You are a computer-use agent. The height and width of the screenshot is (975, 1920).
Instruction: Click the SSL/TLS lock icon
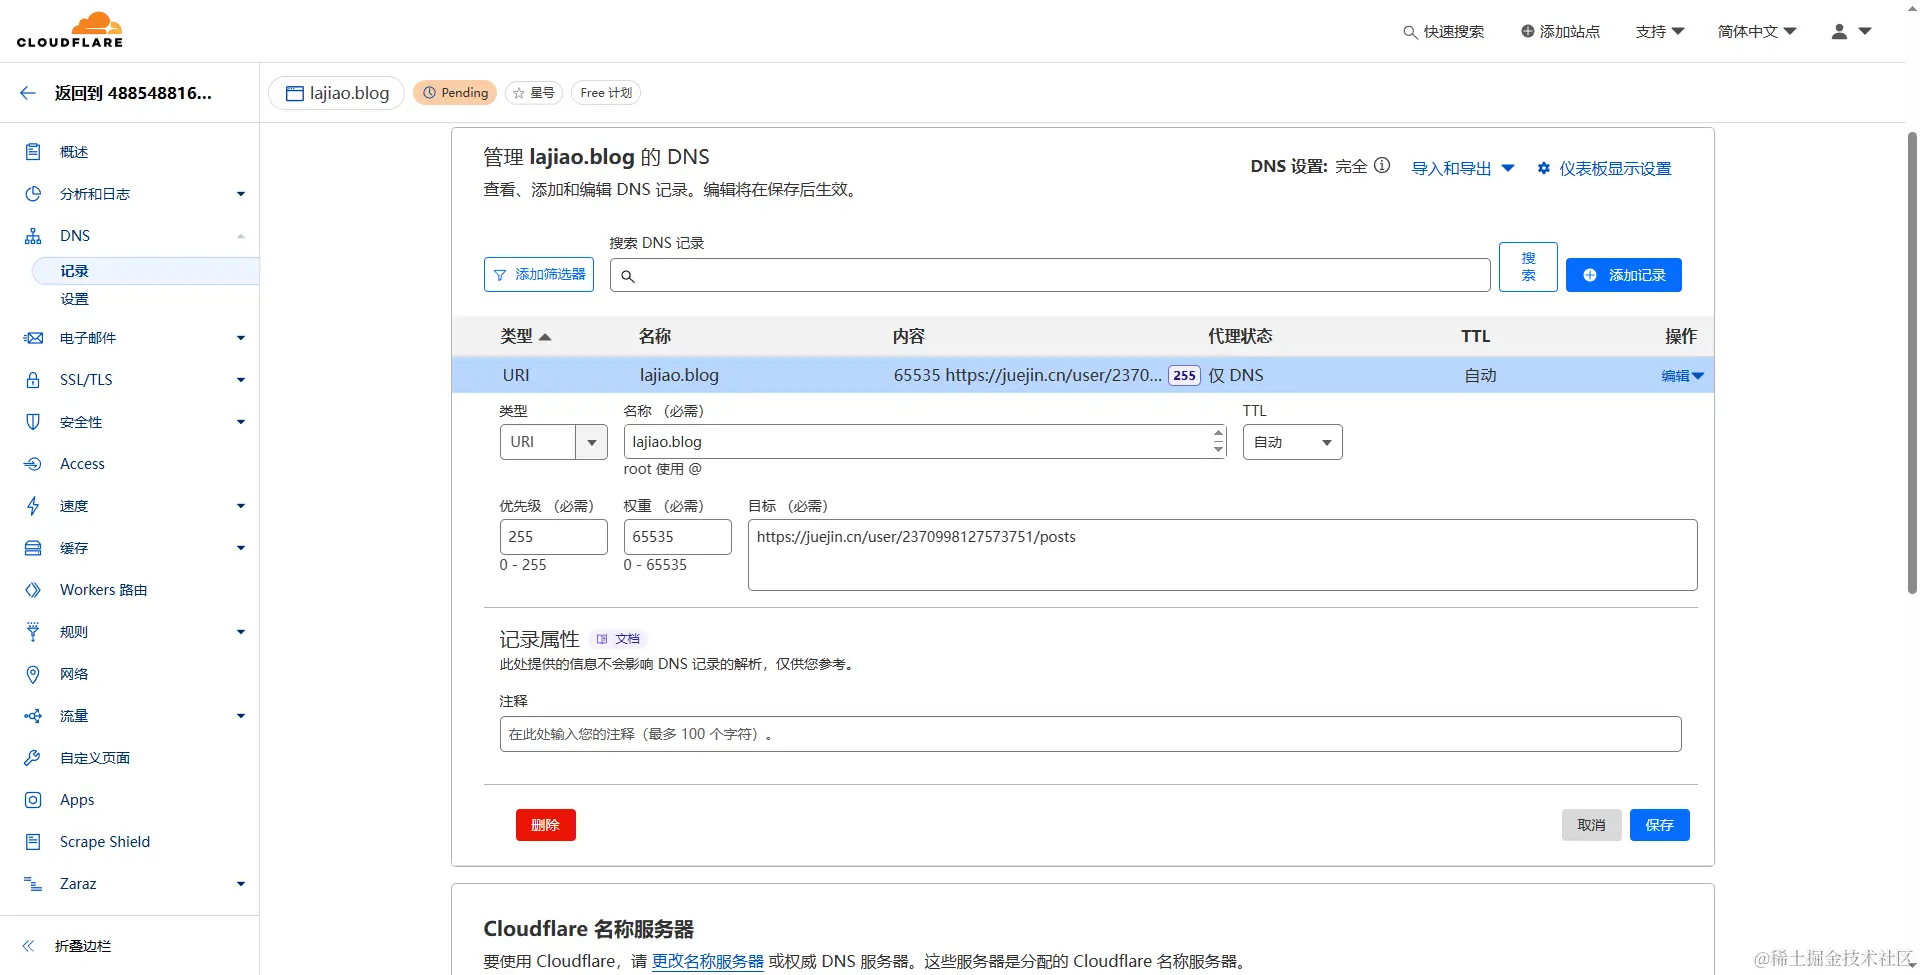tap(33, 380)
